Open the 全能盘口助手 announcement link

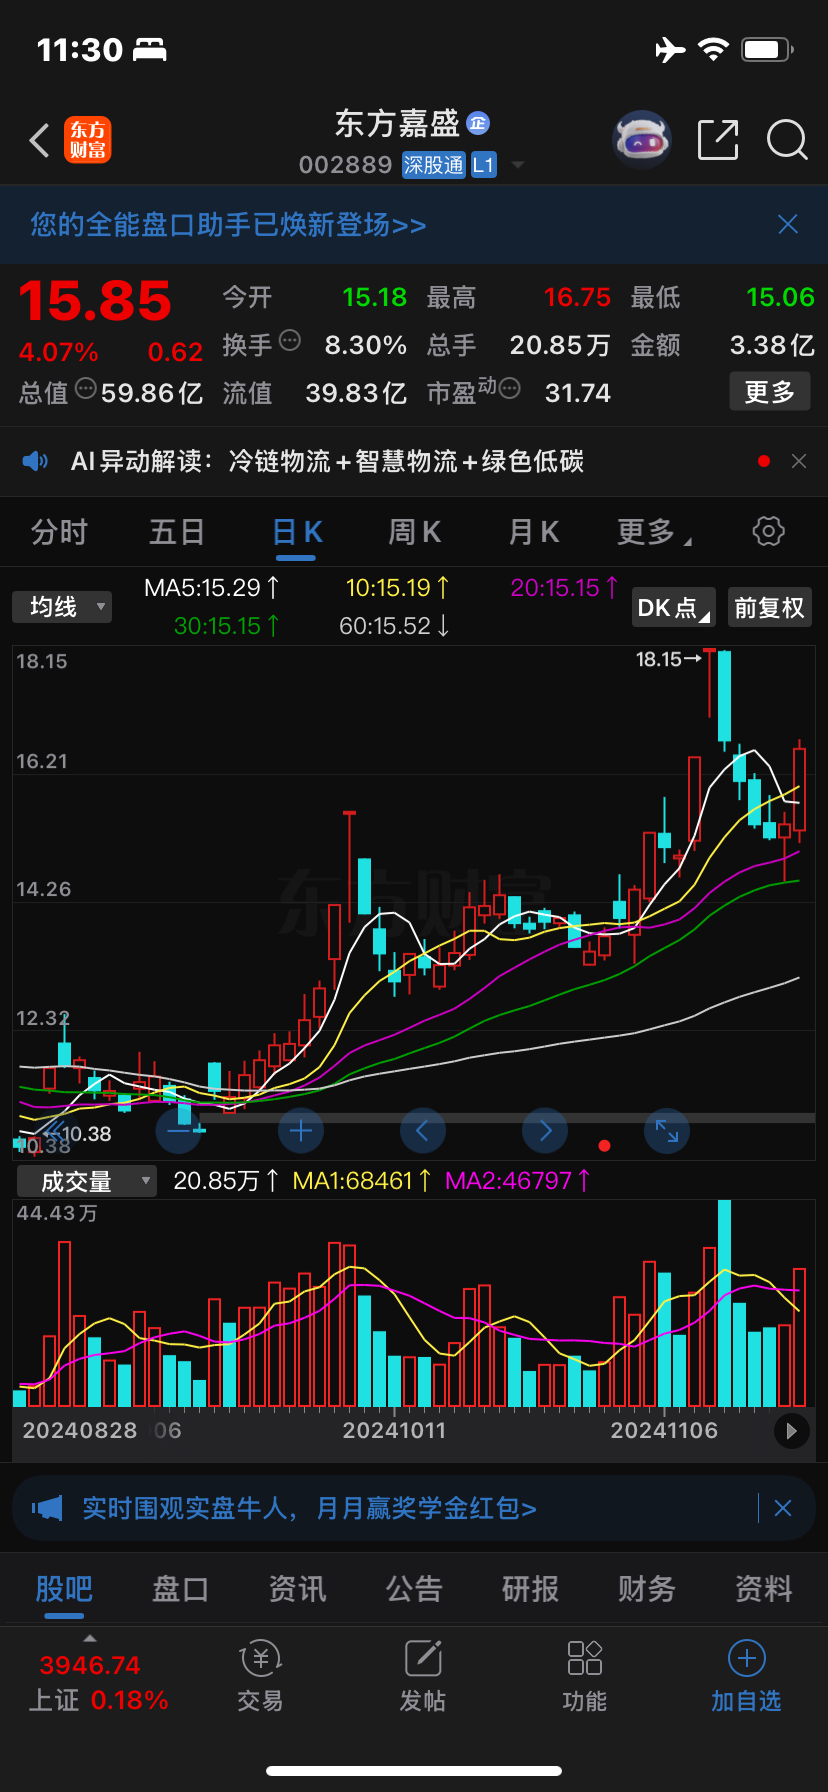point(228,224)
